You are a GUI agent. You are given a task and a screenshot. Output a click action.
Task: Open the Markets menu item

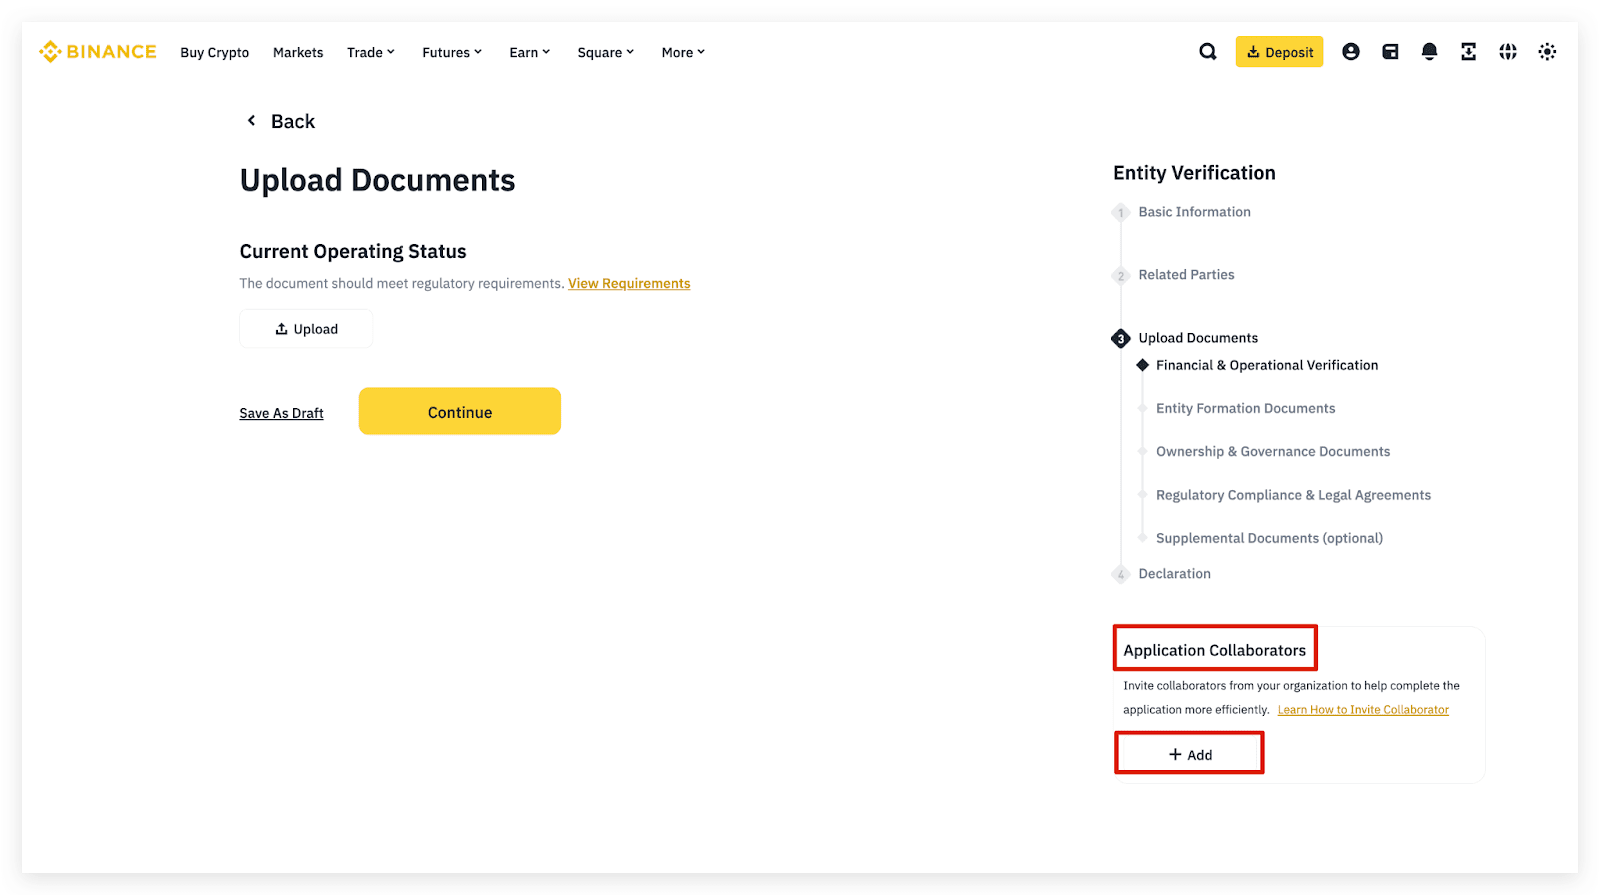pos(298,53)
